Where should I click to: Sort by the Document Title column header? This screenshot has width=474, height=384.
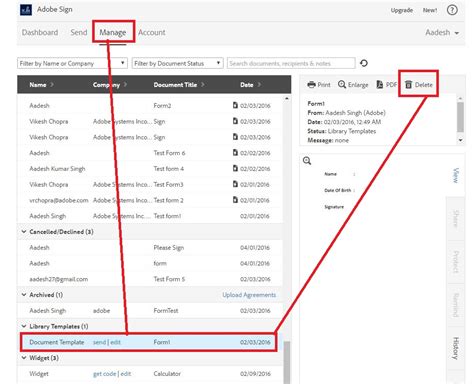179,85
